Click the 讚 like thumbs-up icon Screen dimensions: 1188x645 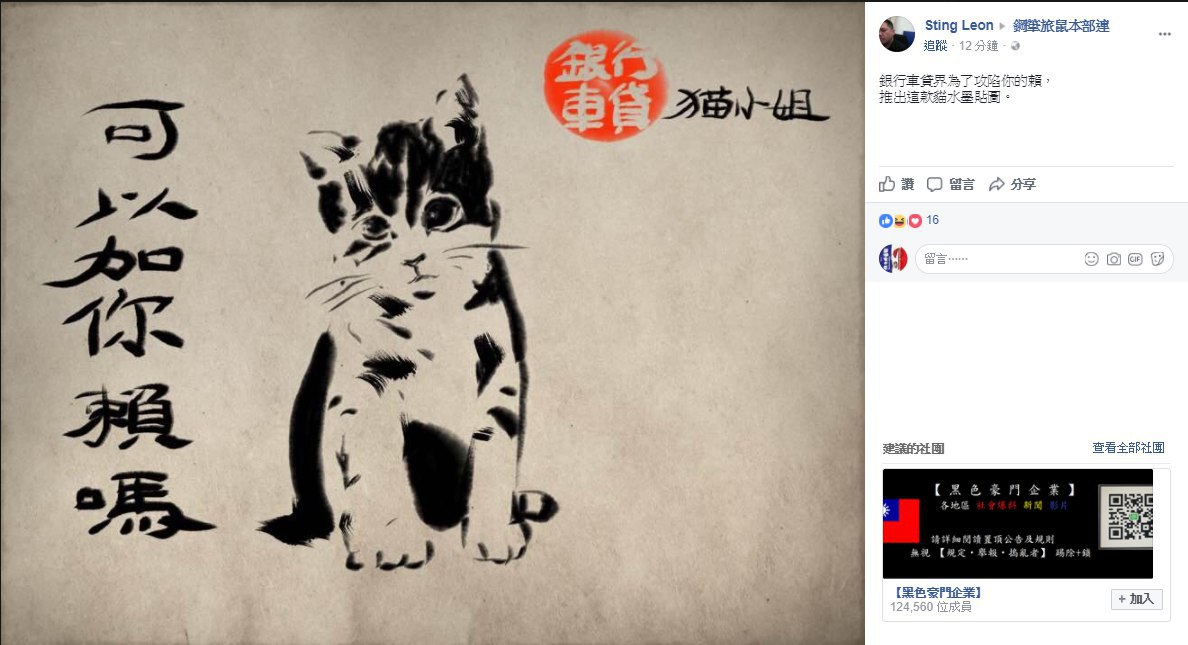(887, 183)
